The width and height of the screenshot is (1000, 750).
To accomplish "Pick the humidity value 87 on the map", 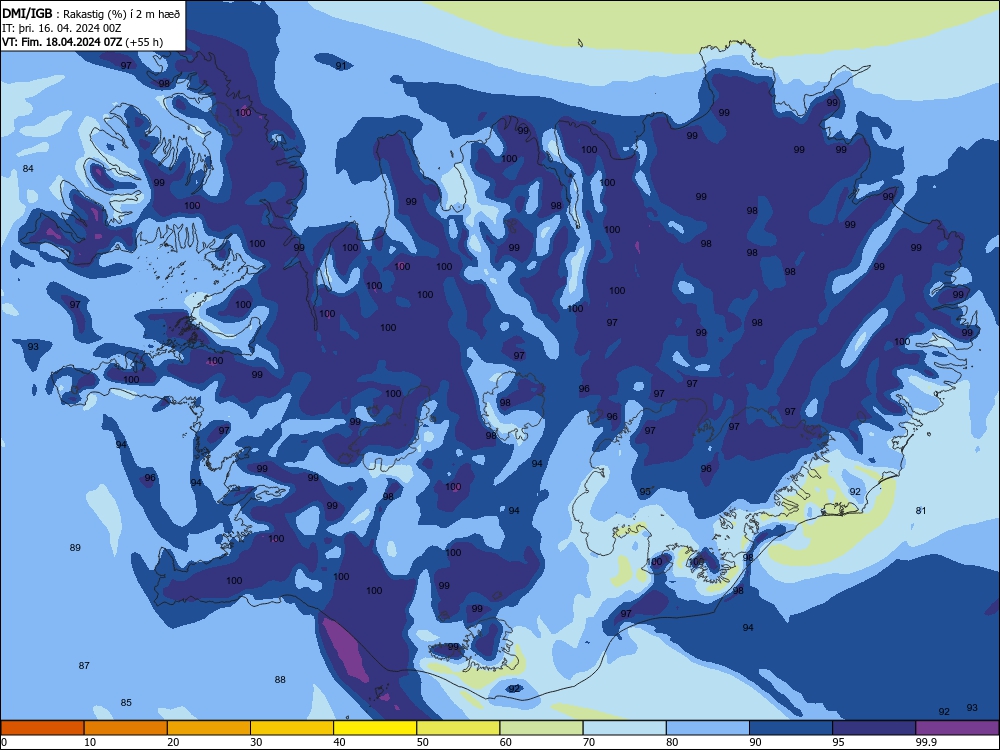I will click(x=84, y=666).
